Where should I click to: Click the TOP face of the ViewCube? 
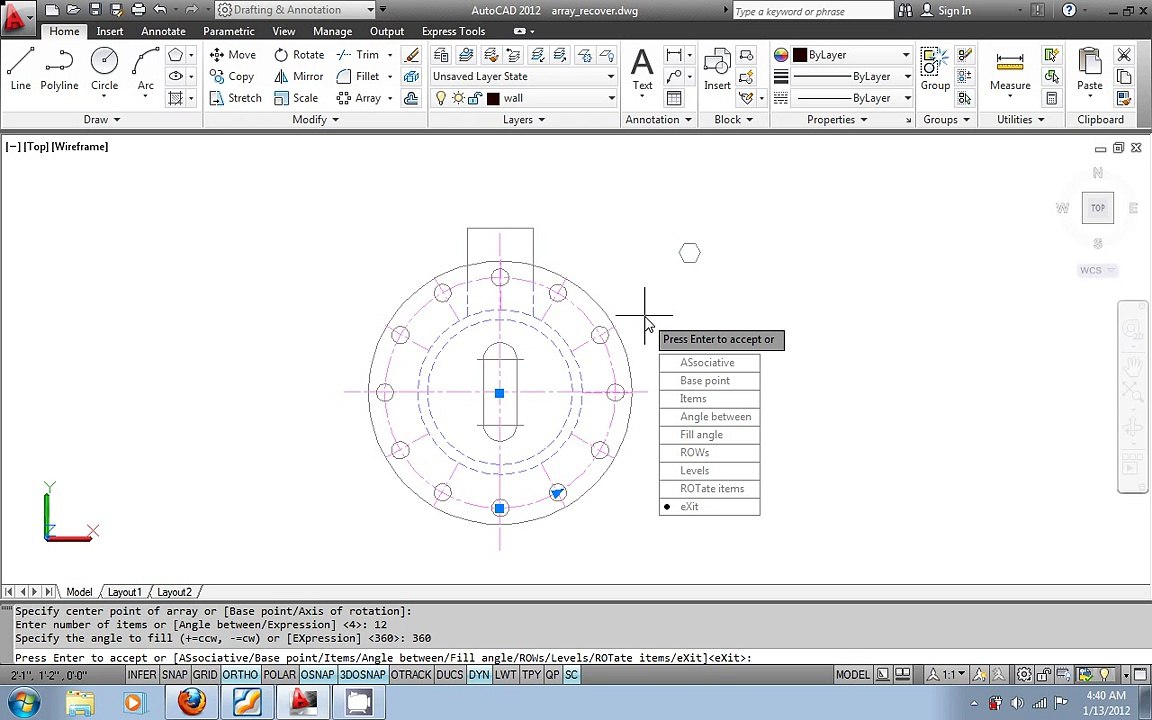point(1098,208)
